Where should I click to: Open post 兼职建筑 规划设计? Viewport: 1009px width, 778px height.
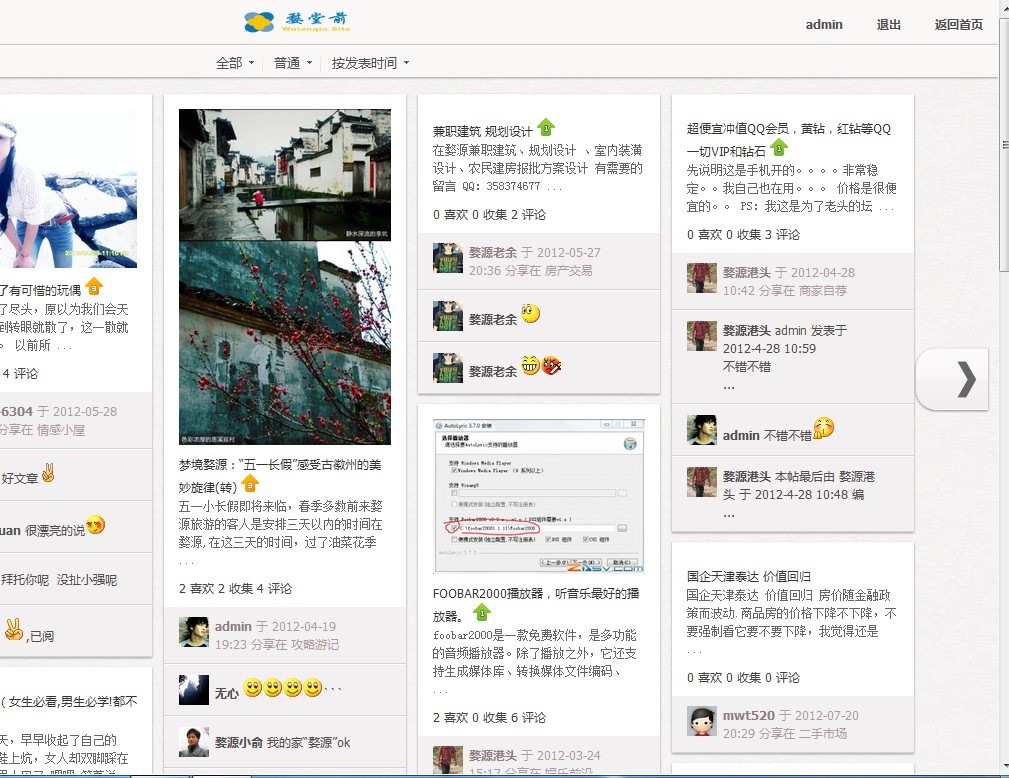pos(482,131)
